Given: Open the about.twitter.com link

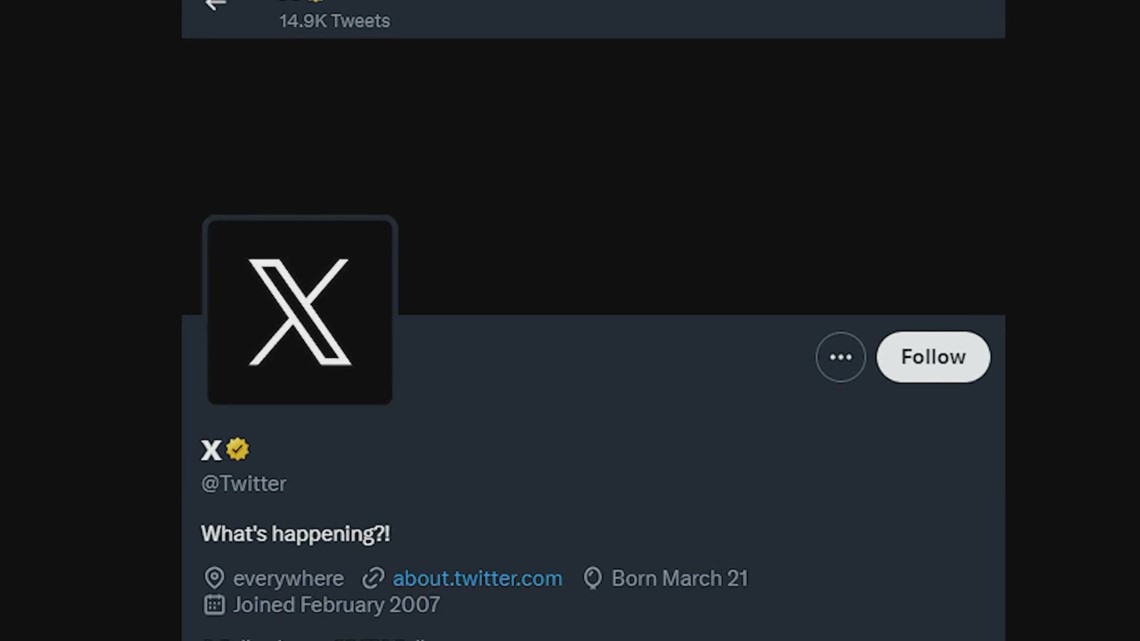Looking at the screenshot, I should pos(477,578).
